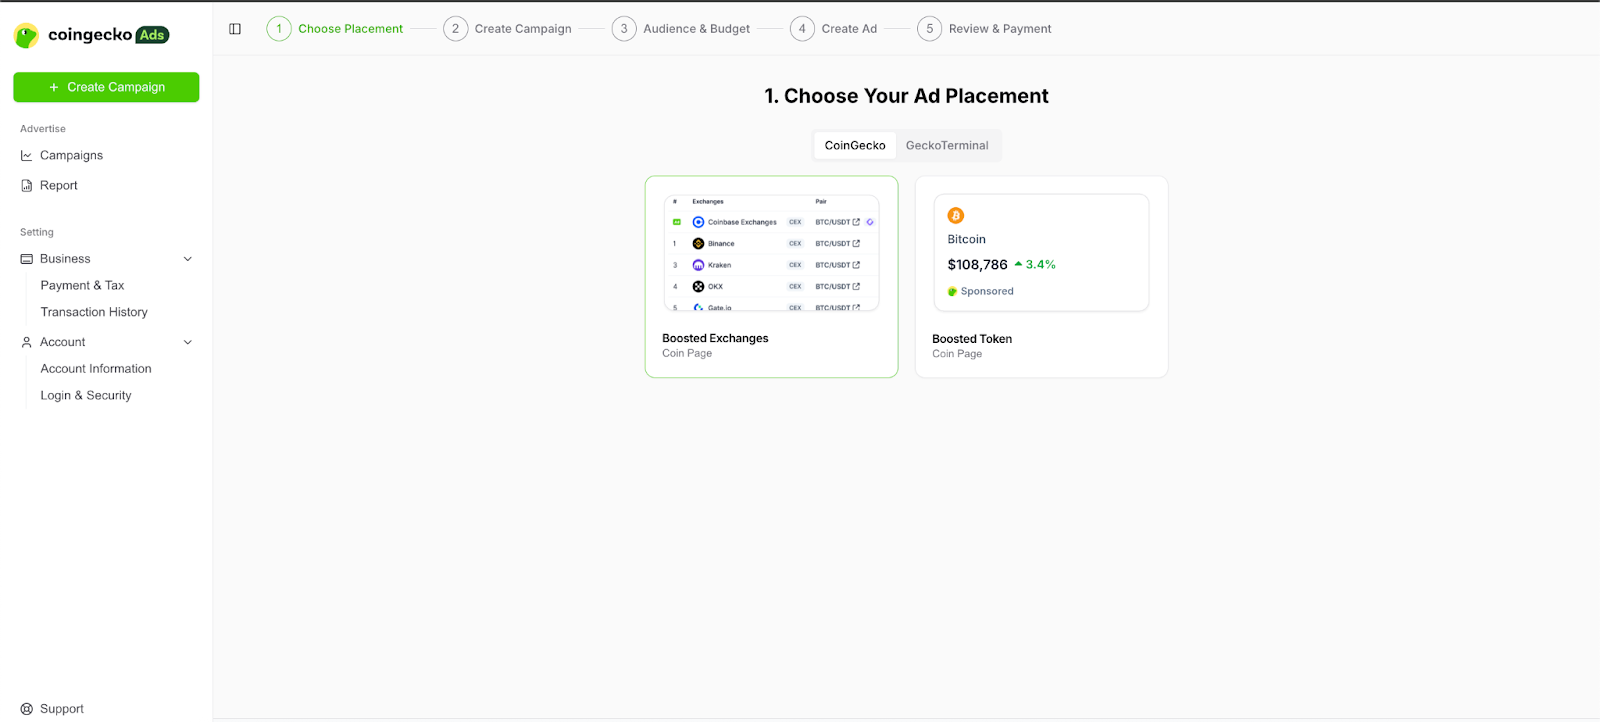The width and height of the screenshot is (1600, 722).
Task: Click the OKX logo in preview
Action: pos(698,287)
